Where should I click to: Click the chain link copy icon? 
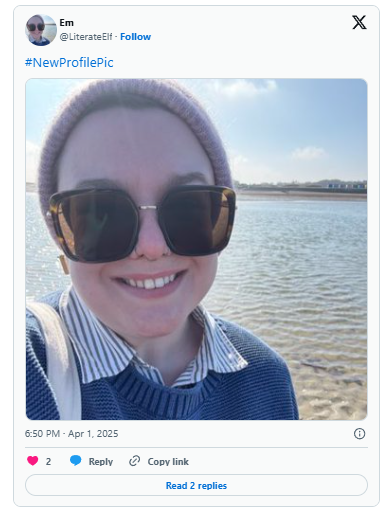point(135,461)
